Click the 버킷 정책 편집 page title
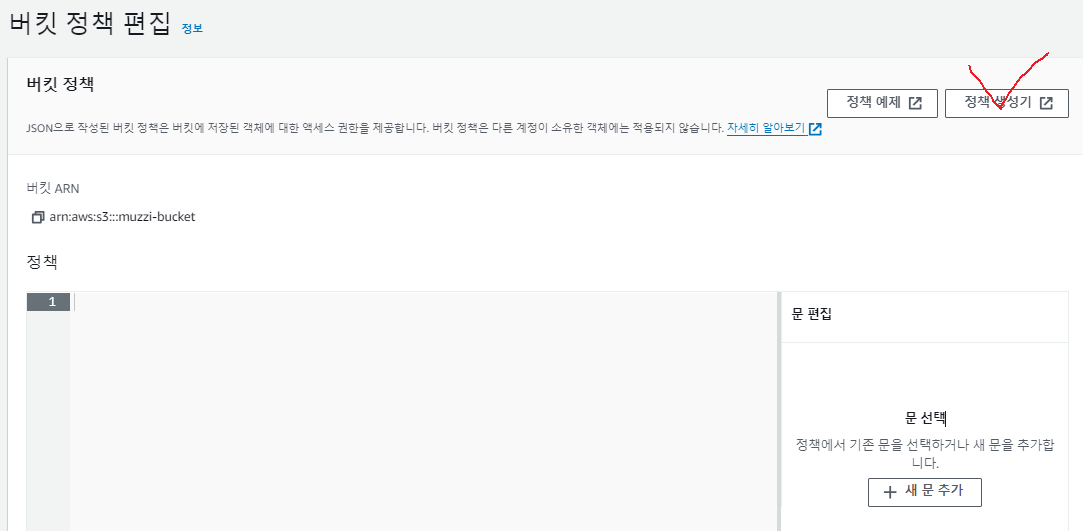 (x=90, y=24)
